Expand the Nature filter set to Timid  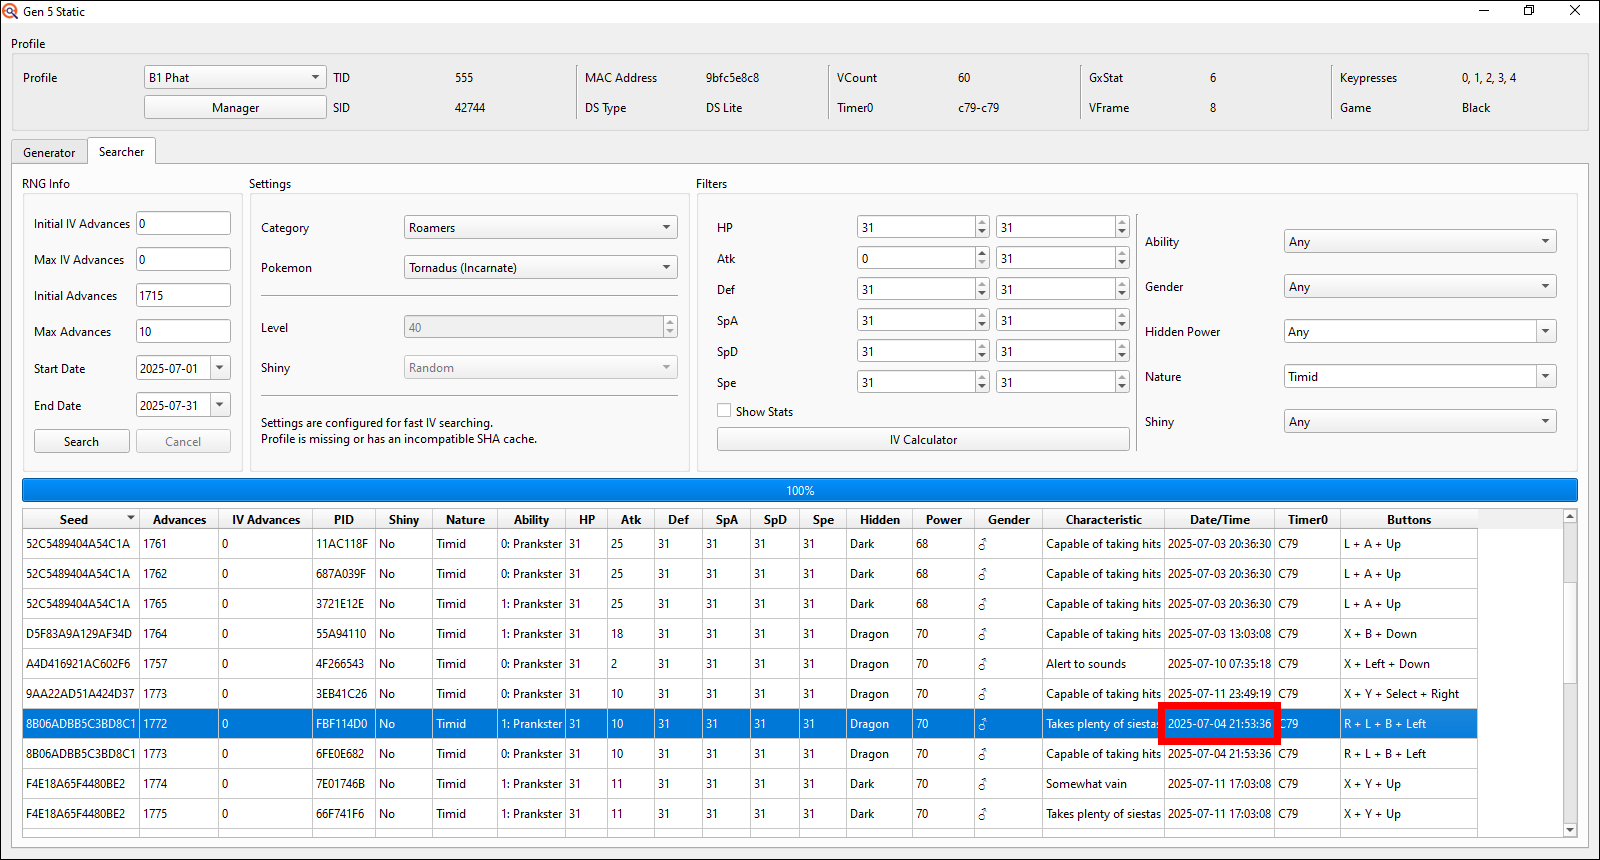point(1546,377)
